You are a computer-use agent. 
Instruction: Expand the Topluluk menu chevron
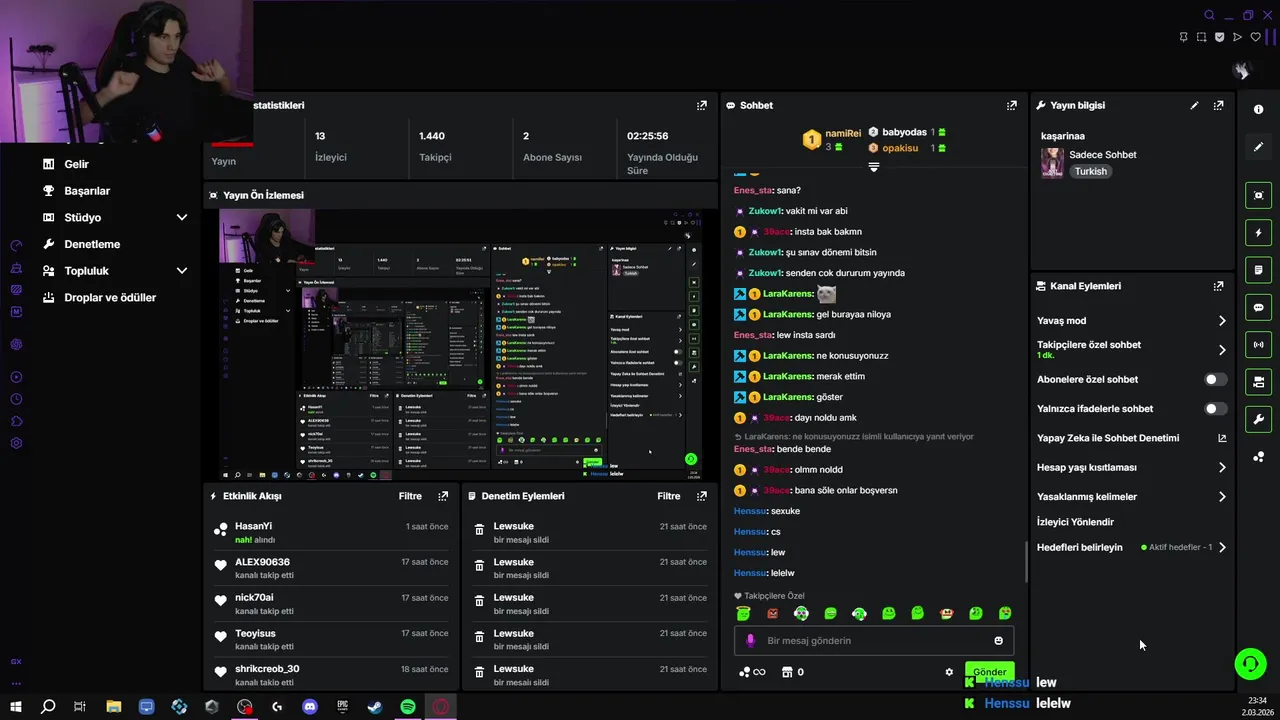pyautogui.click(x=182, y=271)
